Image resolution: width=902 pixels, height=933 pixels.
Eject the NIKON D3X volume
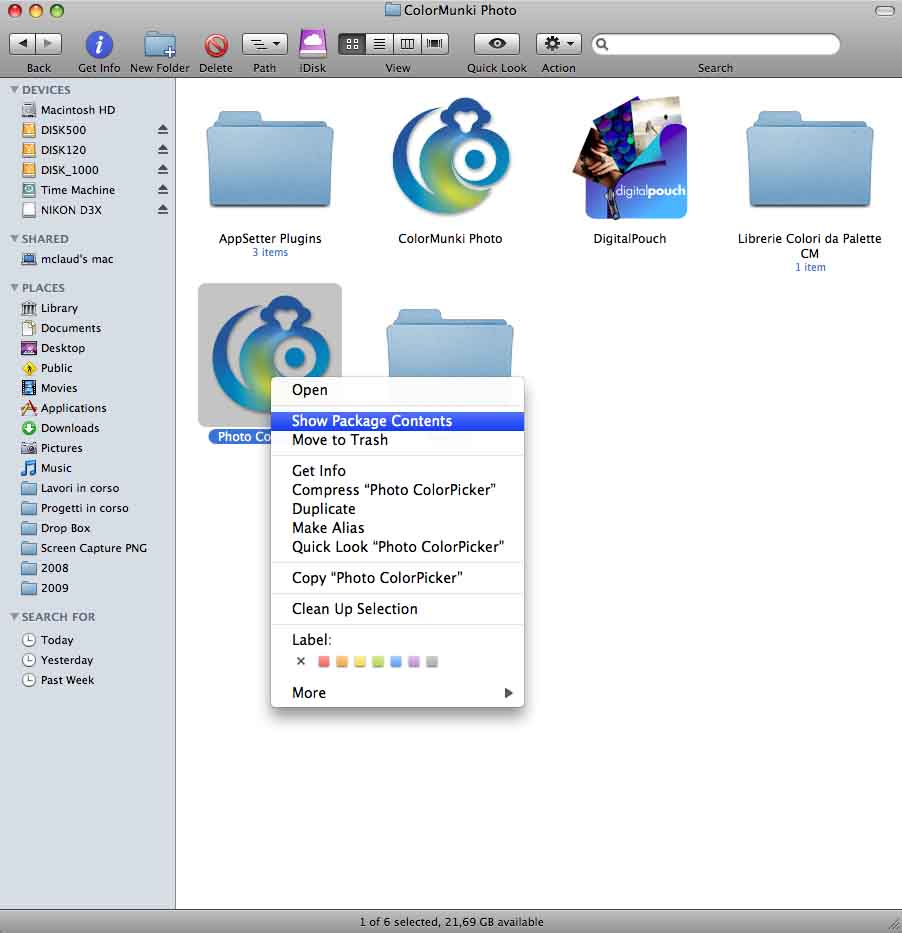pyautogui.click(x=162, y=210)
